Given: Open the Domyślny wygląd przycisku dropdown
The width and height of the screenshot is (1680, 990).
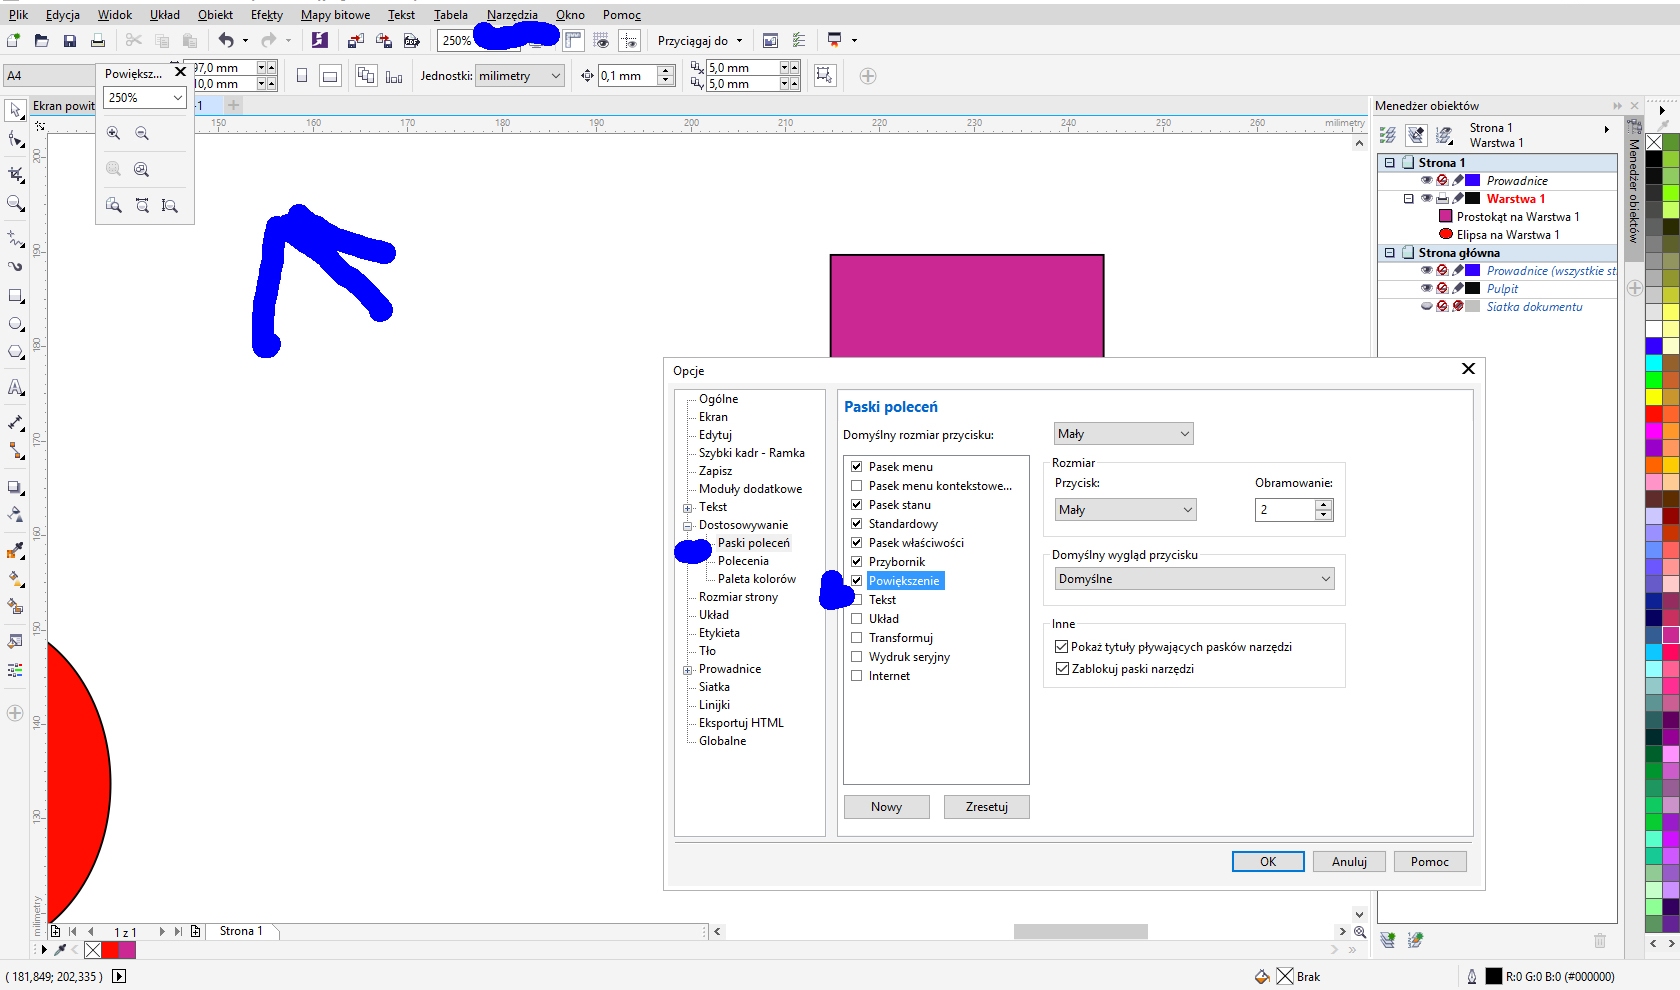Looking at the screenshot, I should pyautogui.click(x=1195, y=579).
